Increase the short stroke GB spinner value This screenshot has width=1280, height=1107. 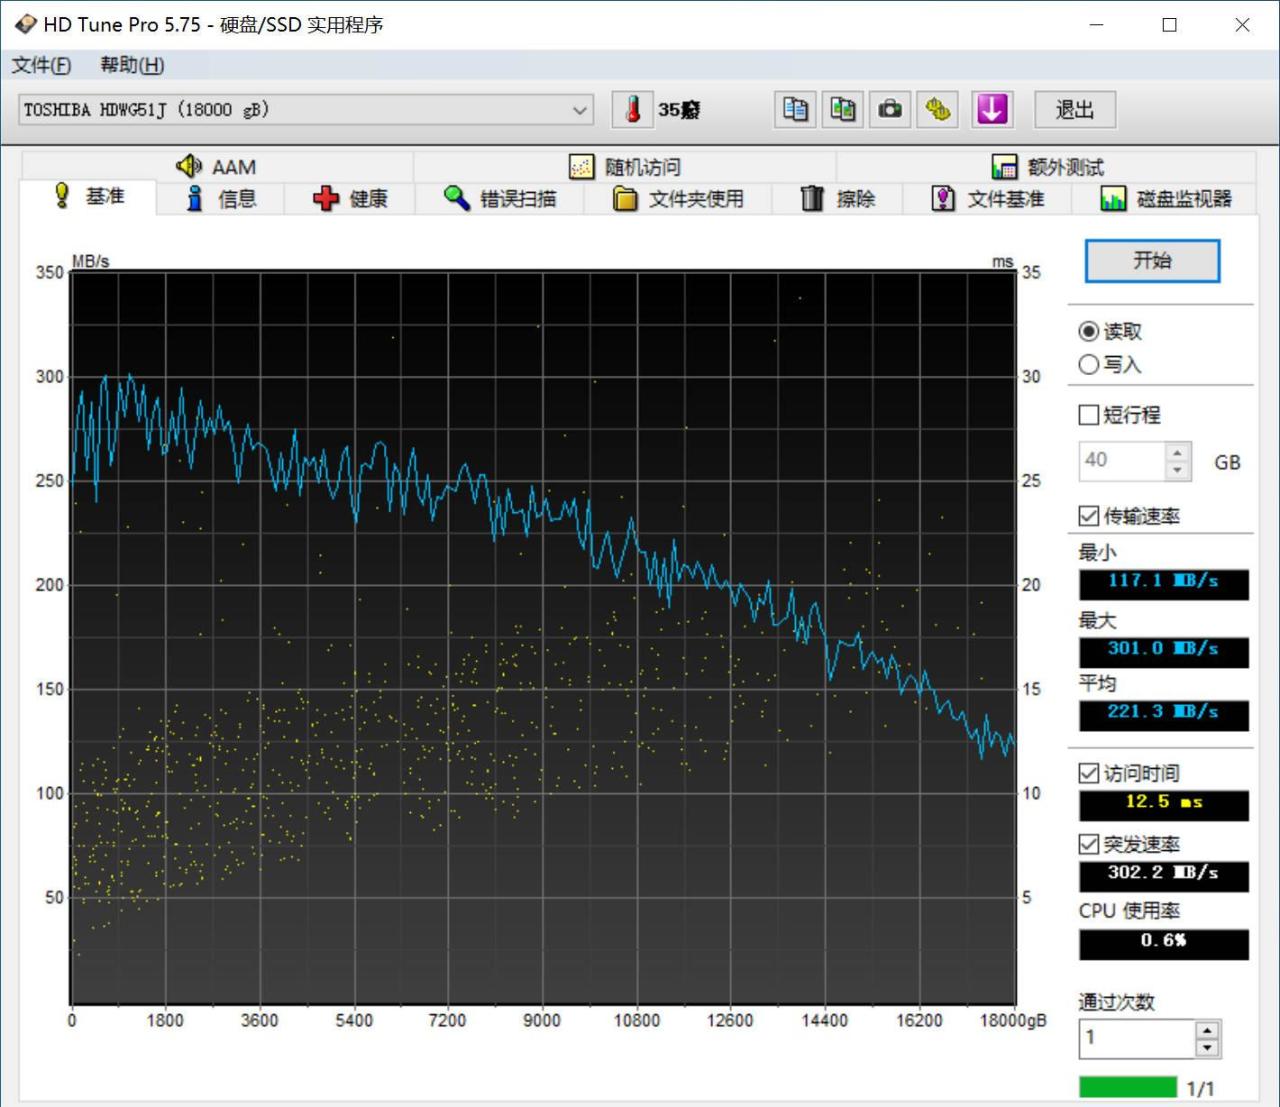pyautogui.click(x=1177, y=453)
